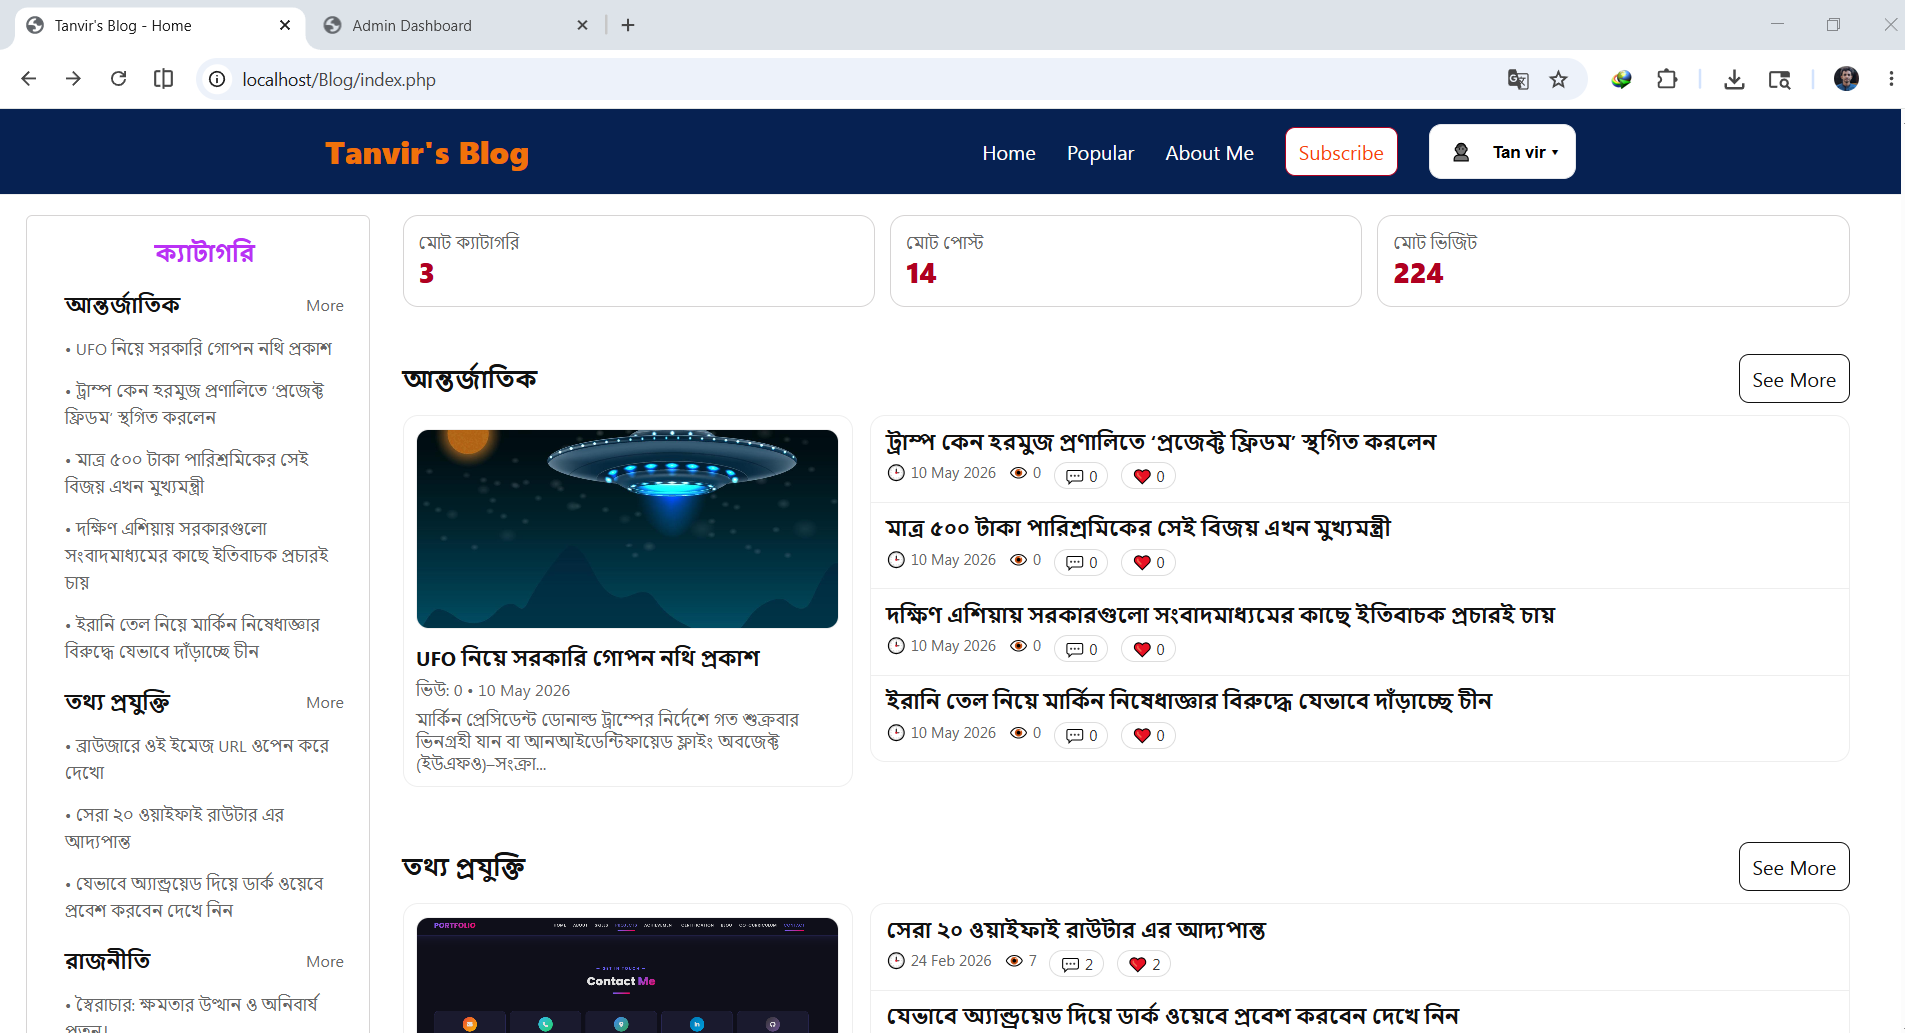The height and width of the screenshot is (1033, 1905).
Task: Open a new browser tab
Action: tap(628, 25)
